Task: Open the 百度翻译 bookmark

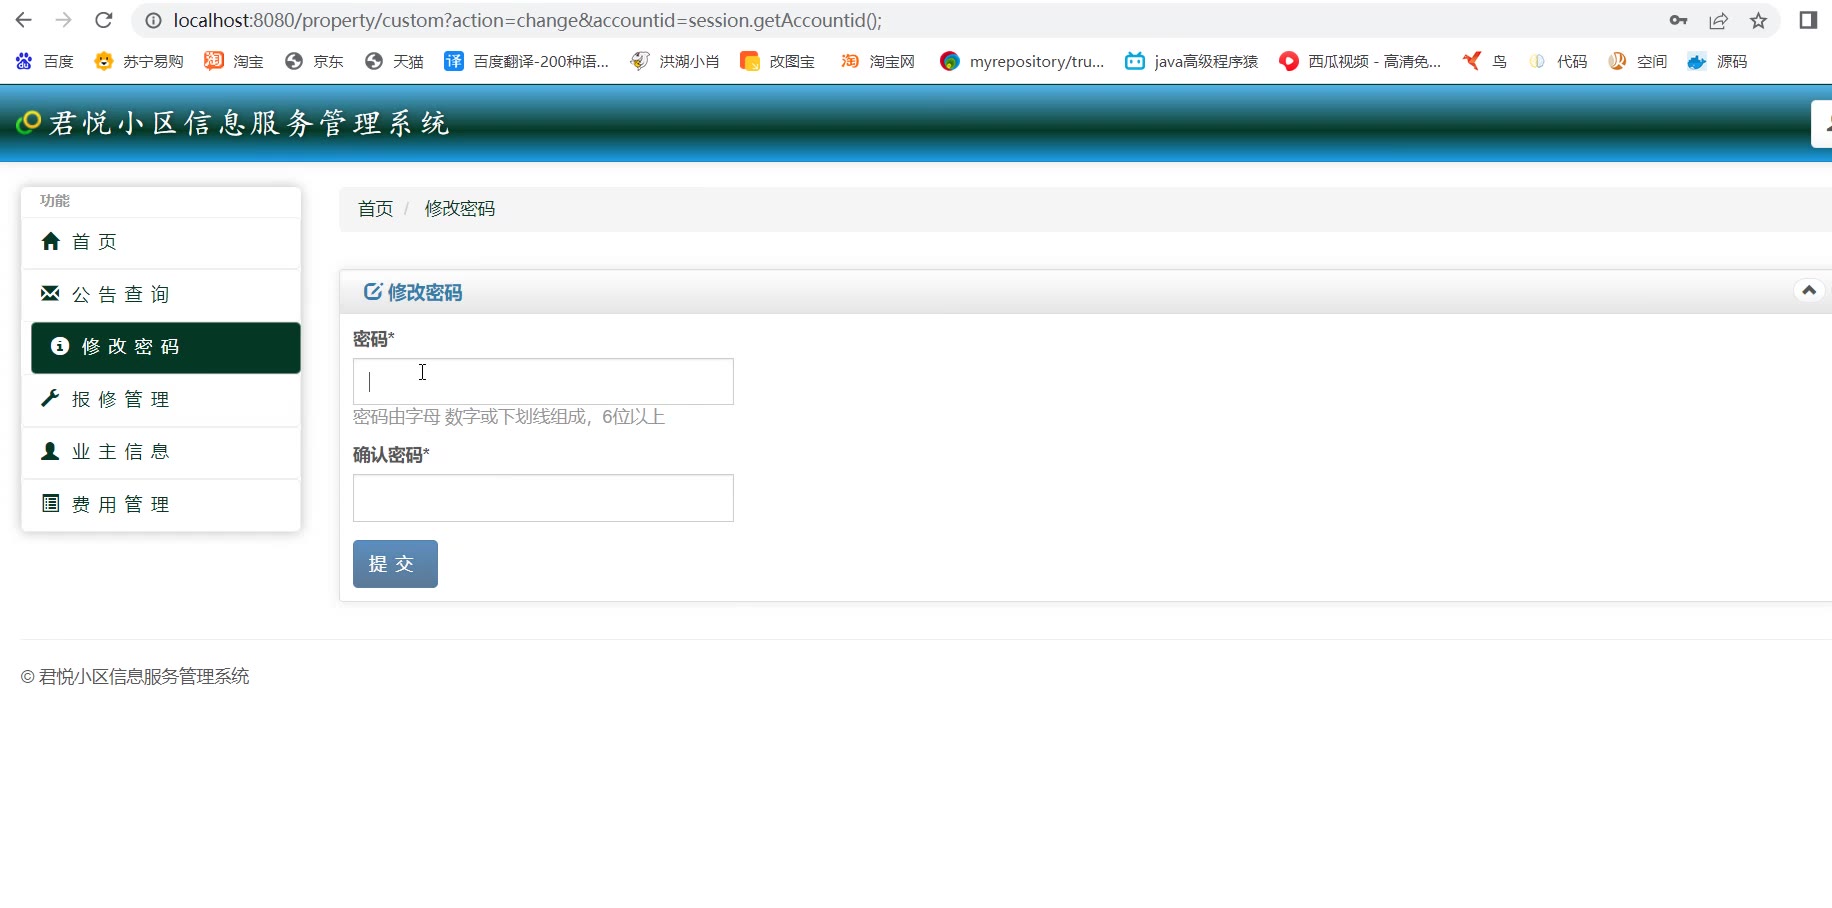Action: (526, 61)
